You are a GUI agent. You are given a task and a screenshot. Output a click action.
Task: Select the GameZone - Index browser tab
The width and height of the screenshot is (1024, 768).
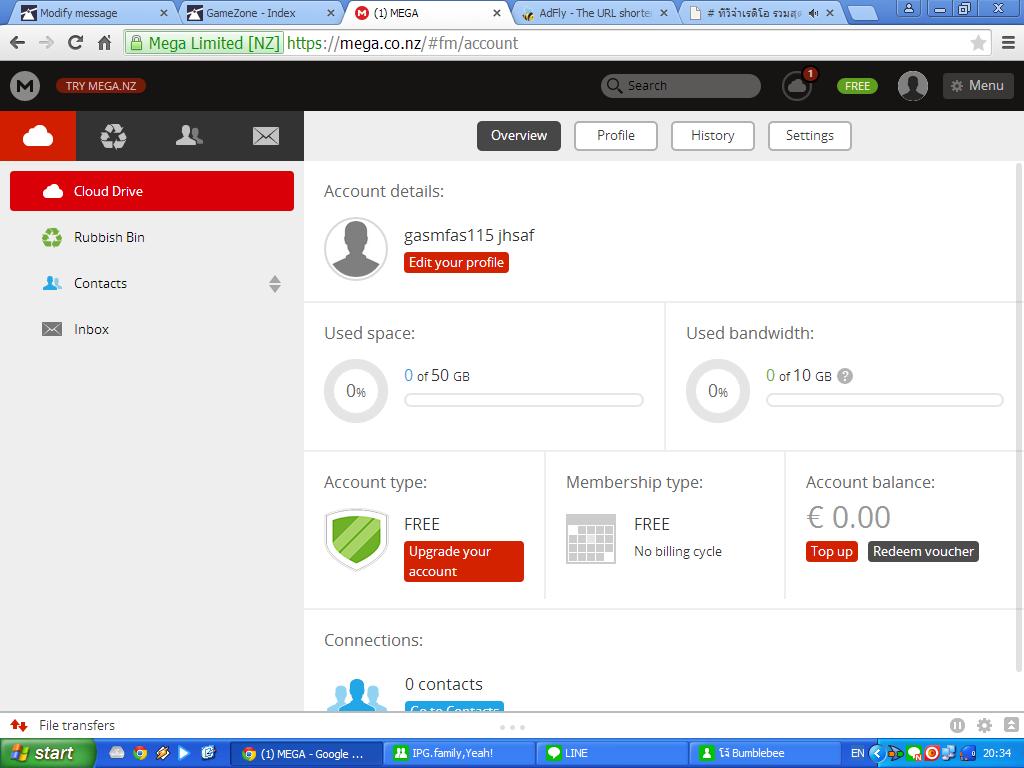(259, 13)
